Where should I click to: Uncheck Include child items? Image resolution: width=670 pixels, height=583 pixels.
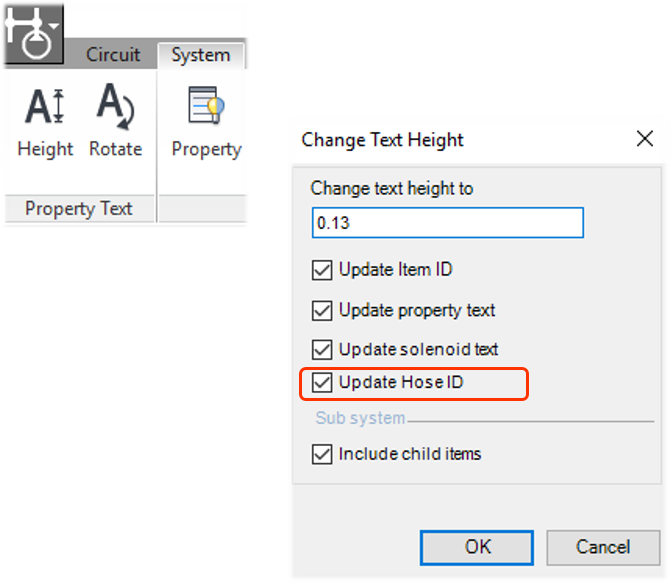pos(322,454)
